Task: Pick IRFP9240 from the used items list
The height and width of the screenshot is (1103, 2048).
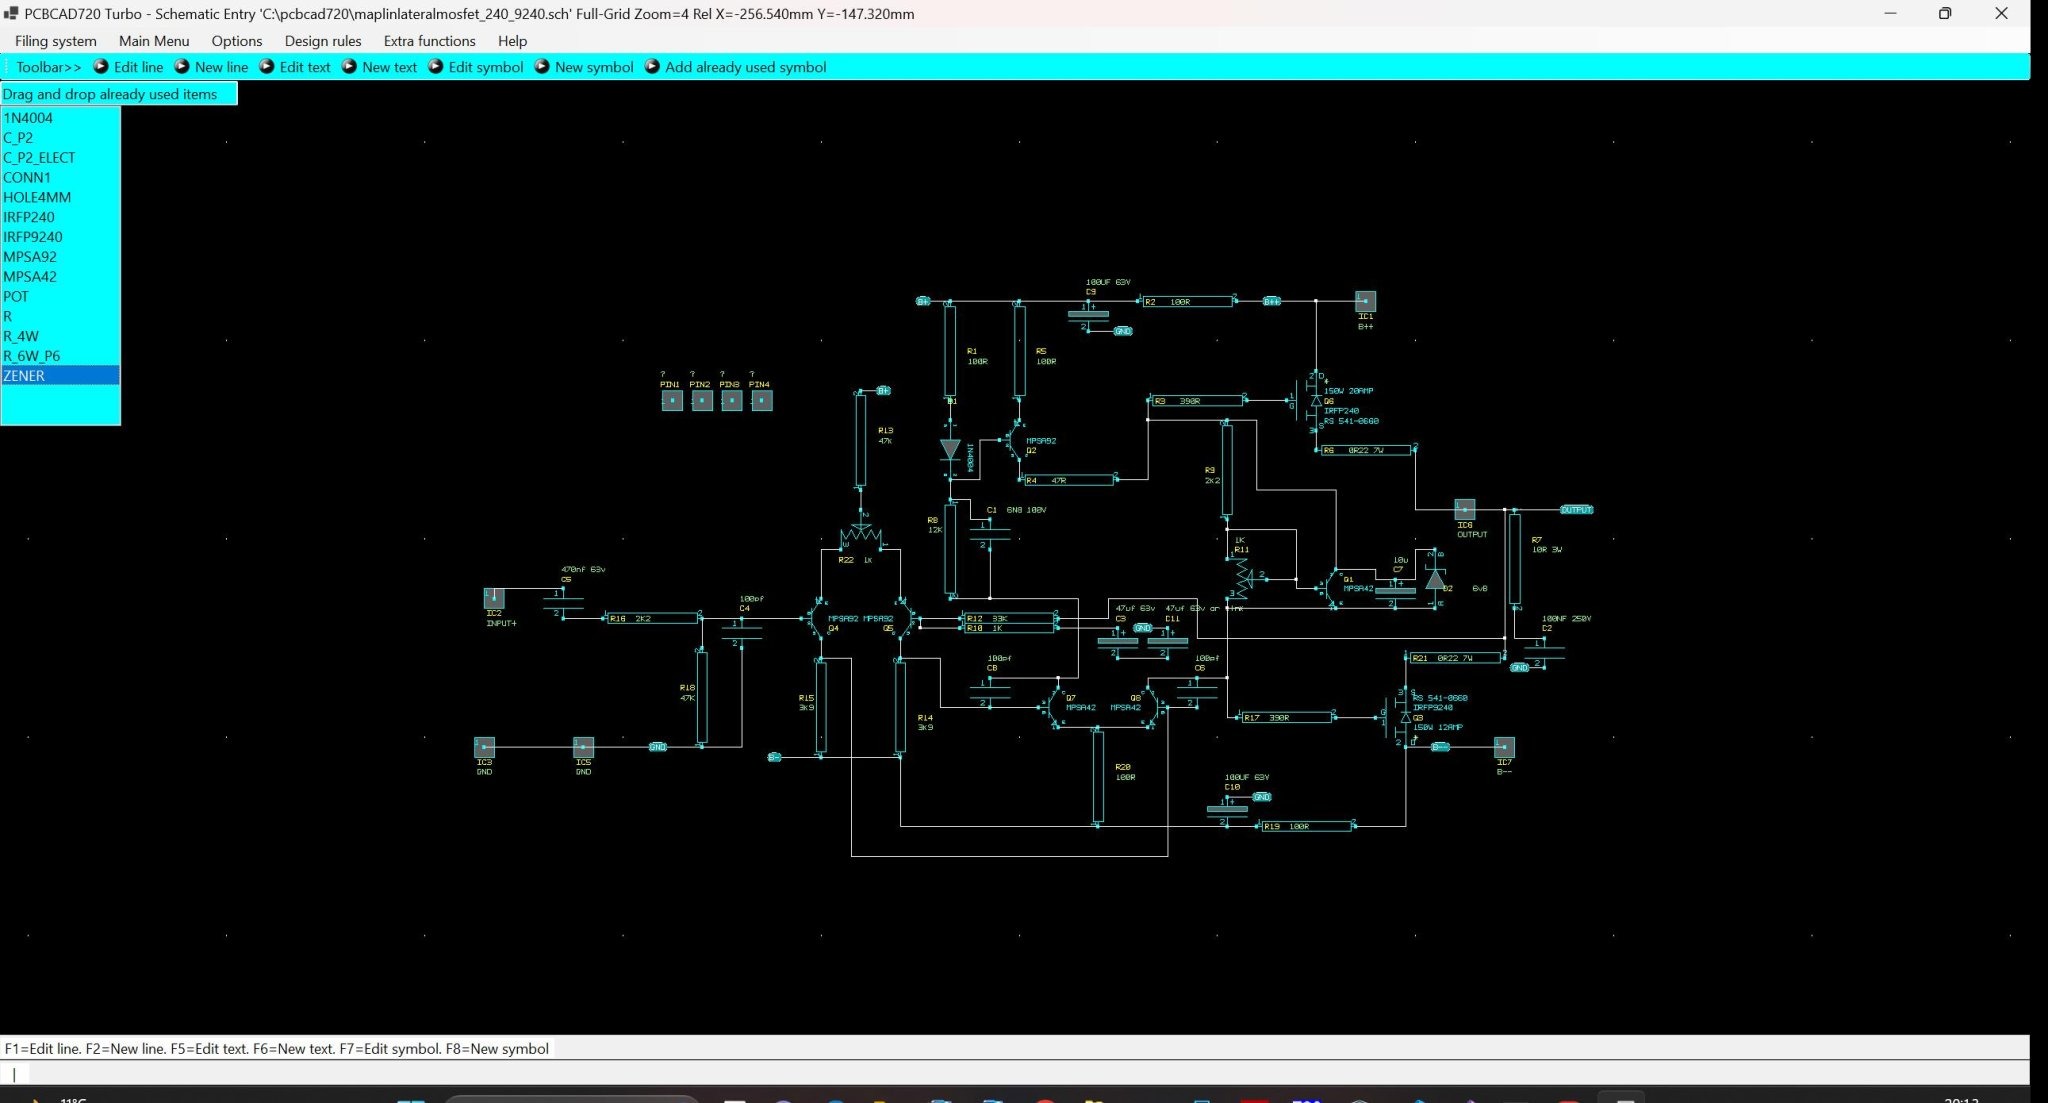Action: [x=60, y=237]
